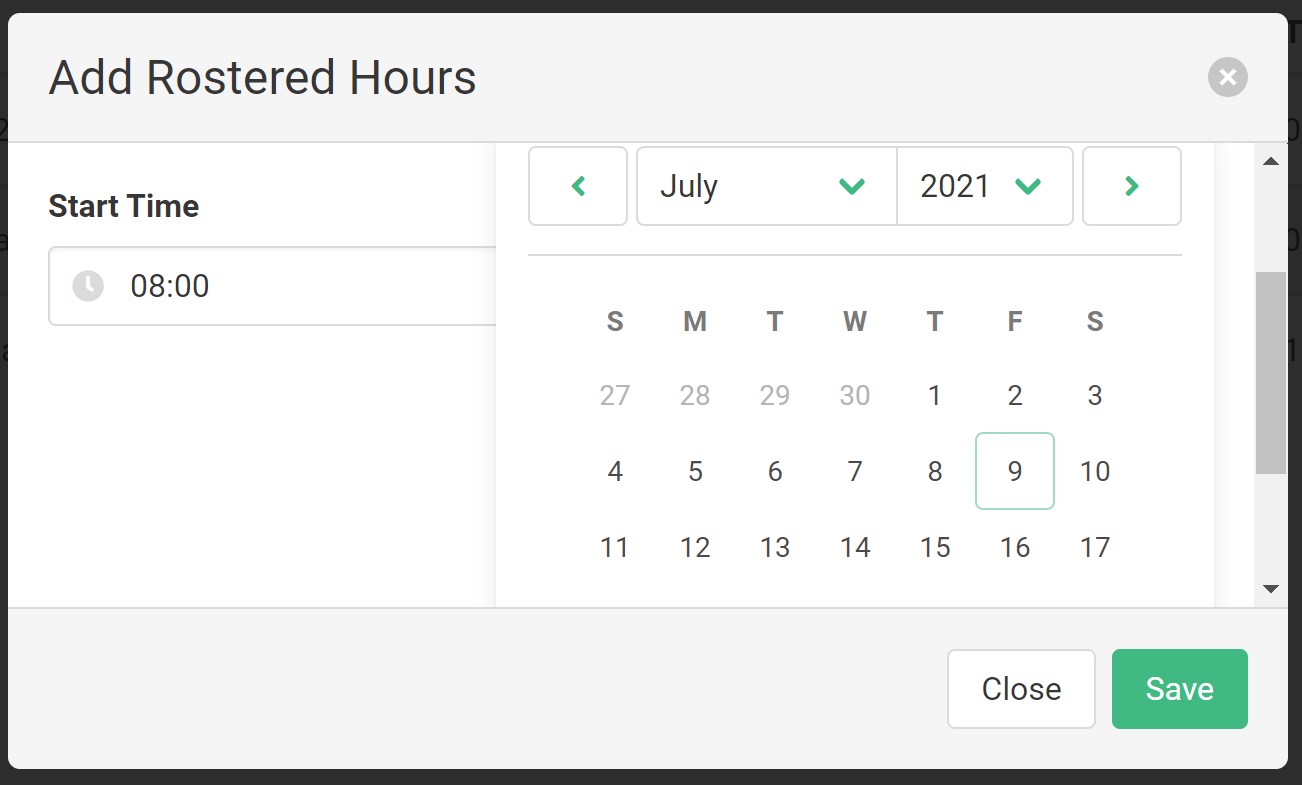Screen dimensions: 1302x785
Task: Click the dialog's close X icon
Action: (1227, 77)
